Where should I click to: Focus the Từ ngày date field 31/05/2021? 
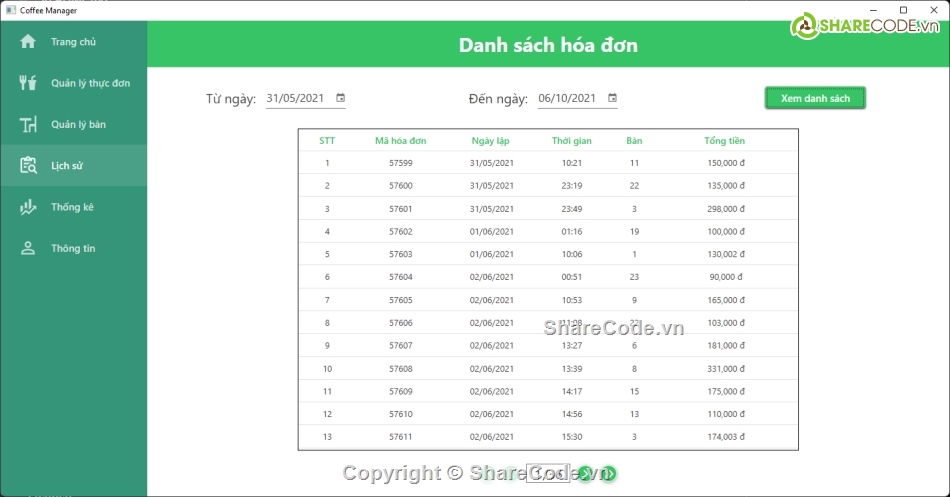click(305, 98)
